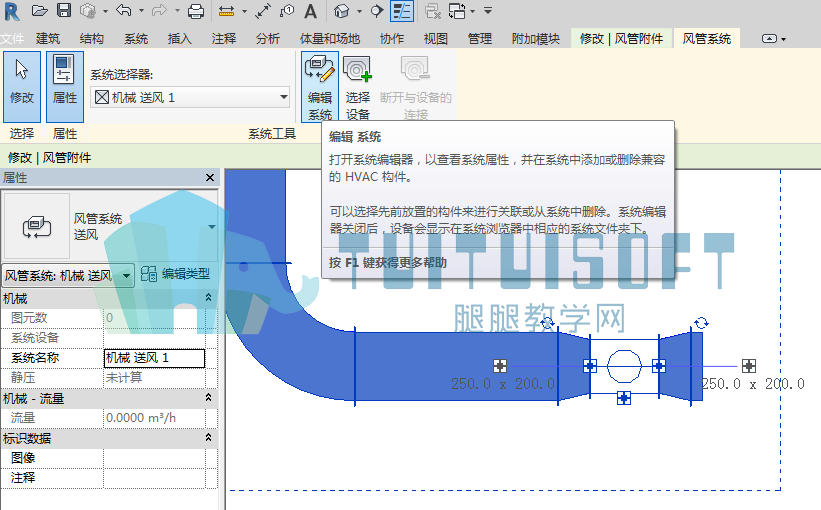Click the Undo arrow icon

[124, 10]
